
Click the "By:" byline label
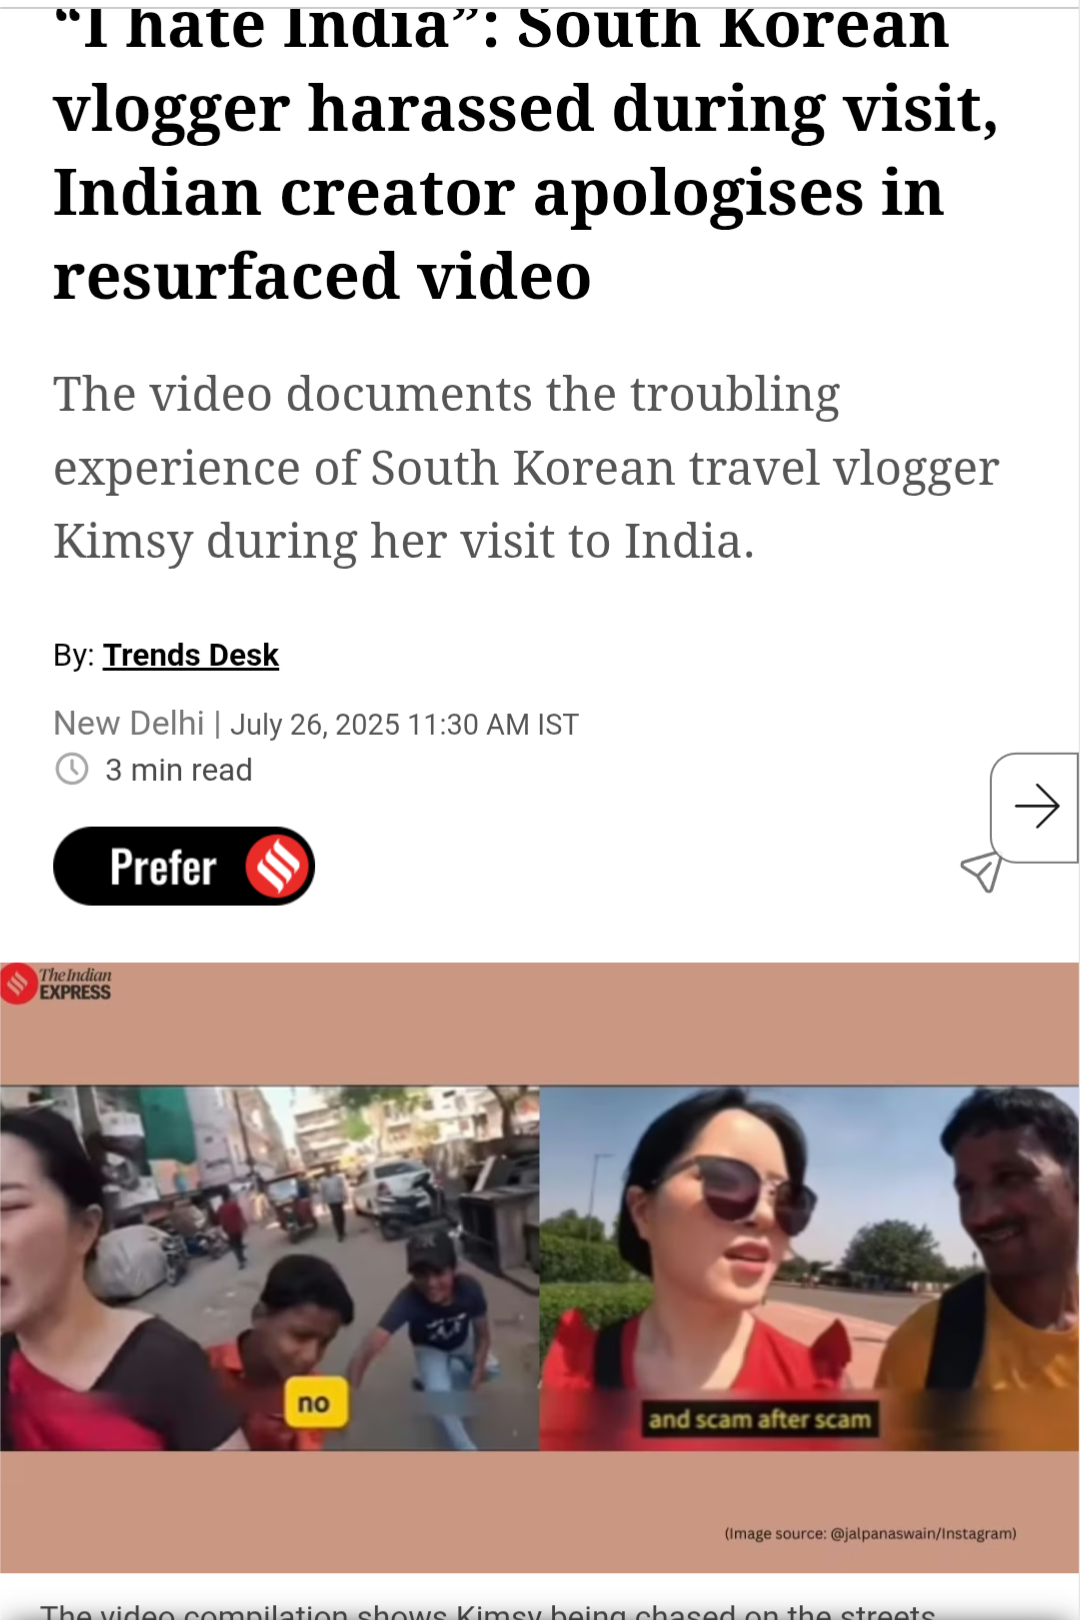(x=74, y=655)
